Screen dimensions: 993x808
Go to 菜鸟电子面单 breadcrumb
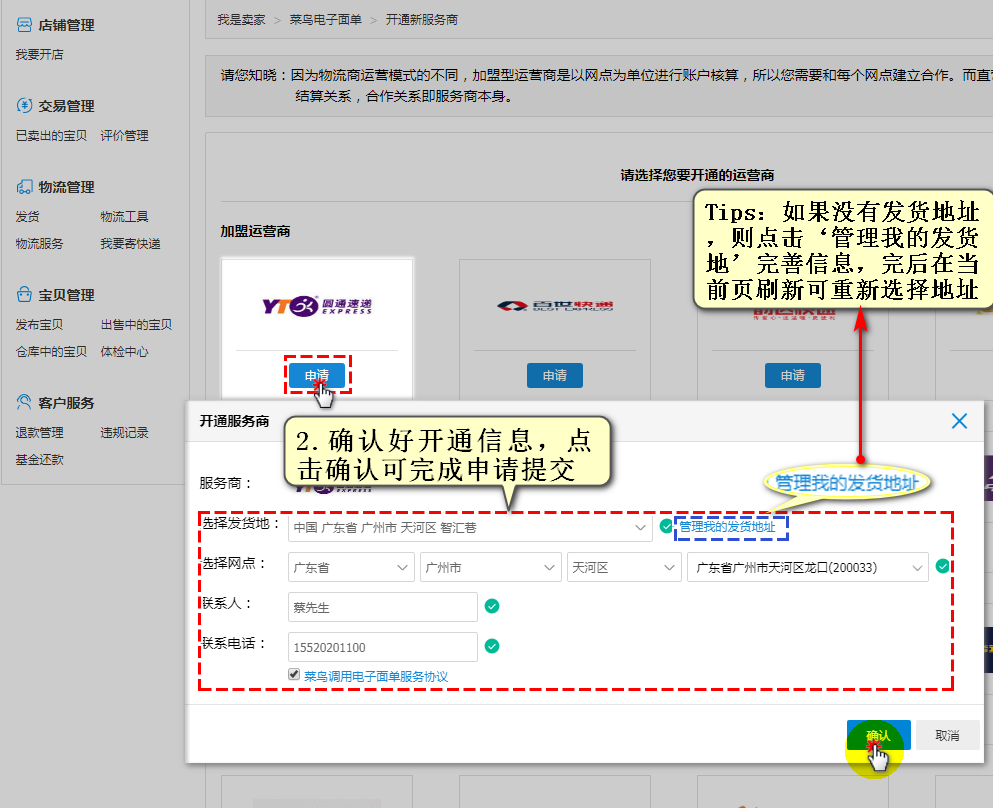coord(326,20)
